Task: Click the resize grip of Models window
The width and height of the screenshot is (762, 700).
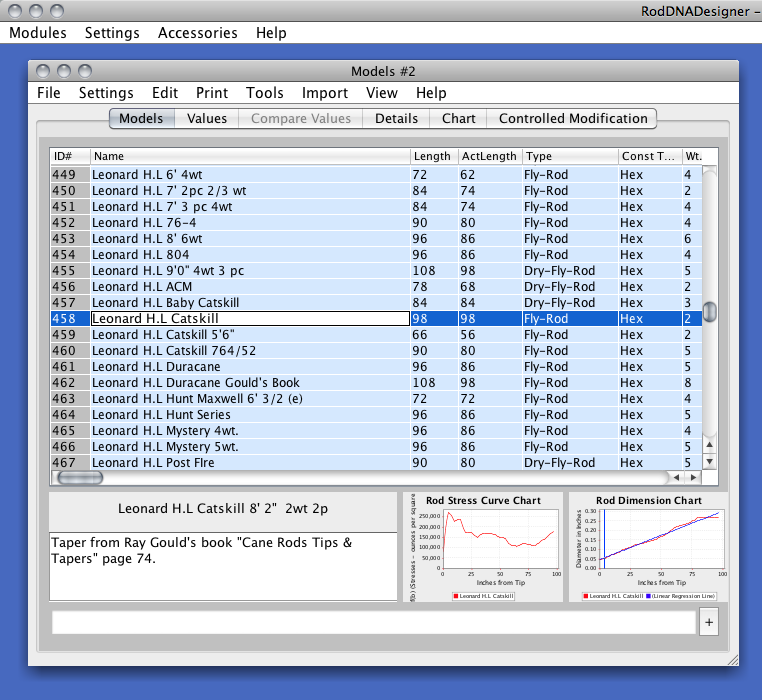Action: click(733, 660)
